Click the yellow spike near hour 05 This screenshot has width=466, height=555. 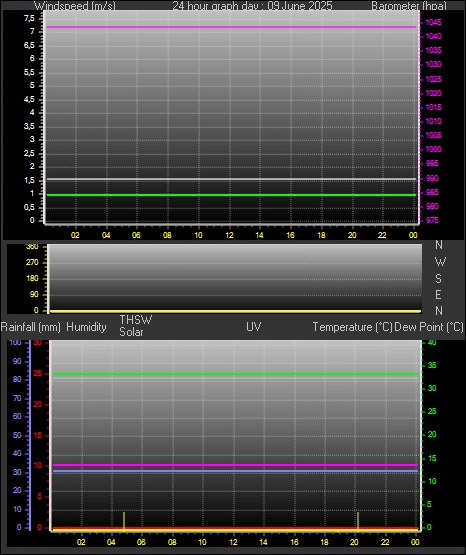(124, 520)
